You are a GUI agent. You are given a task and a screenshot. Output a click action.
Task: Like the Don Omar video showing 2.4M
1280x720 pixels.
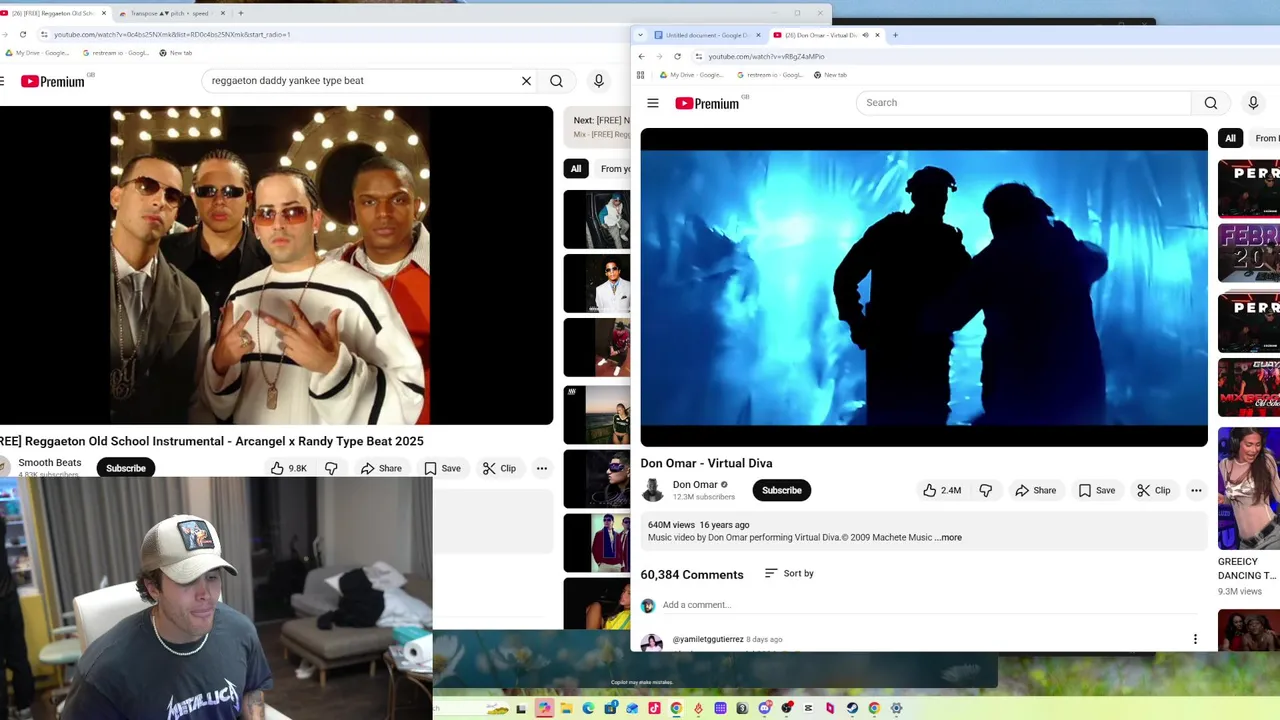[x=941, y=490]
